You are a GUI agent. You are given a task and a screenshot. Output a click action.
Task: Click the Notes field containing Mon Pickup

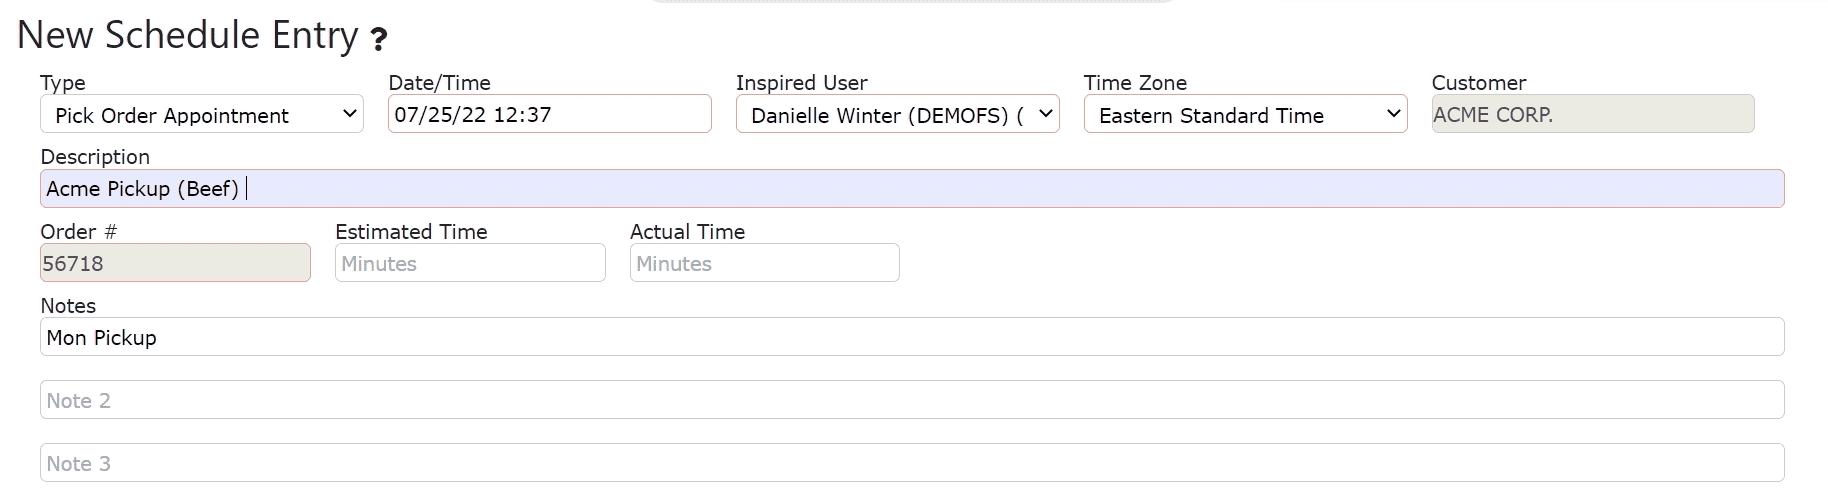[912, 337]
